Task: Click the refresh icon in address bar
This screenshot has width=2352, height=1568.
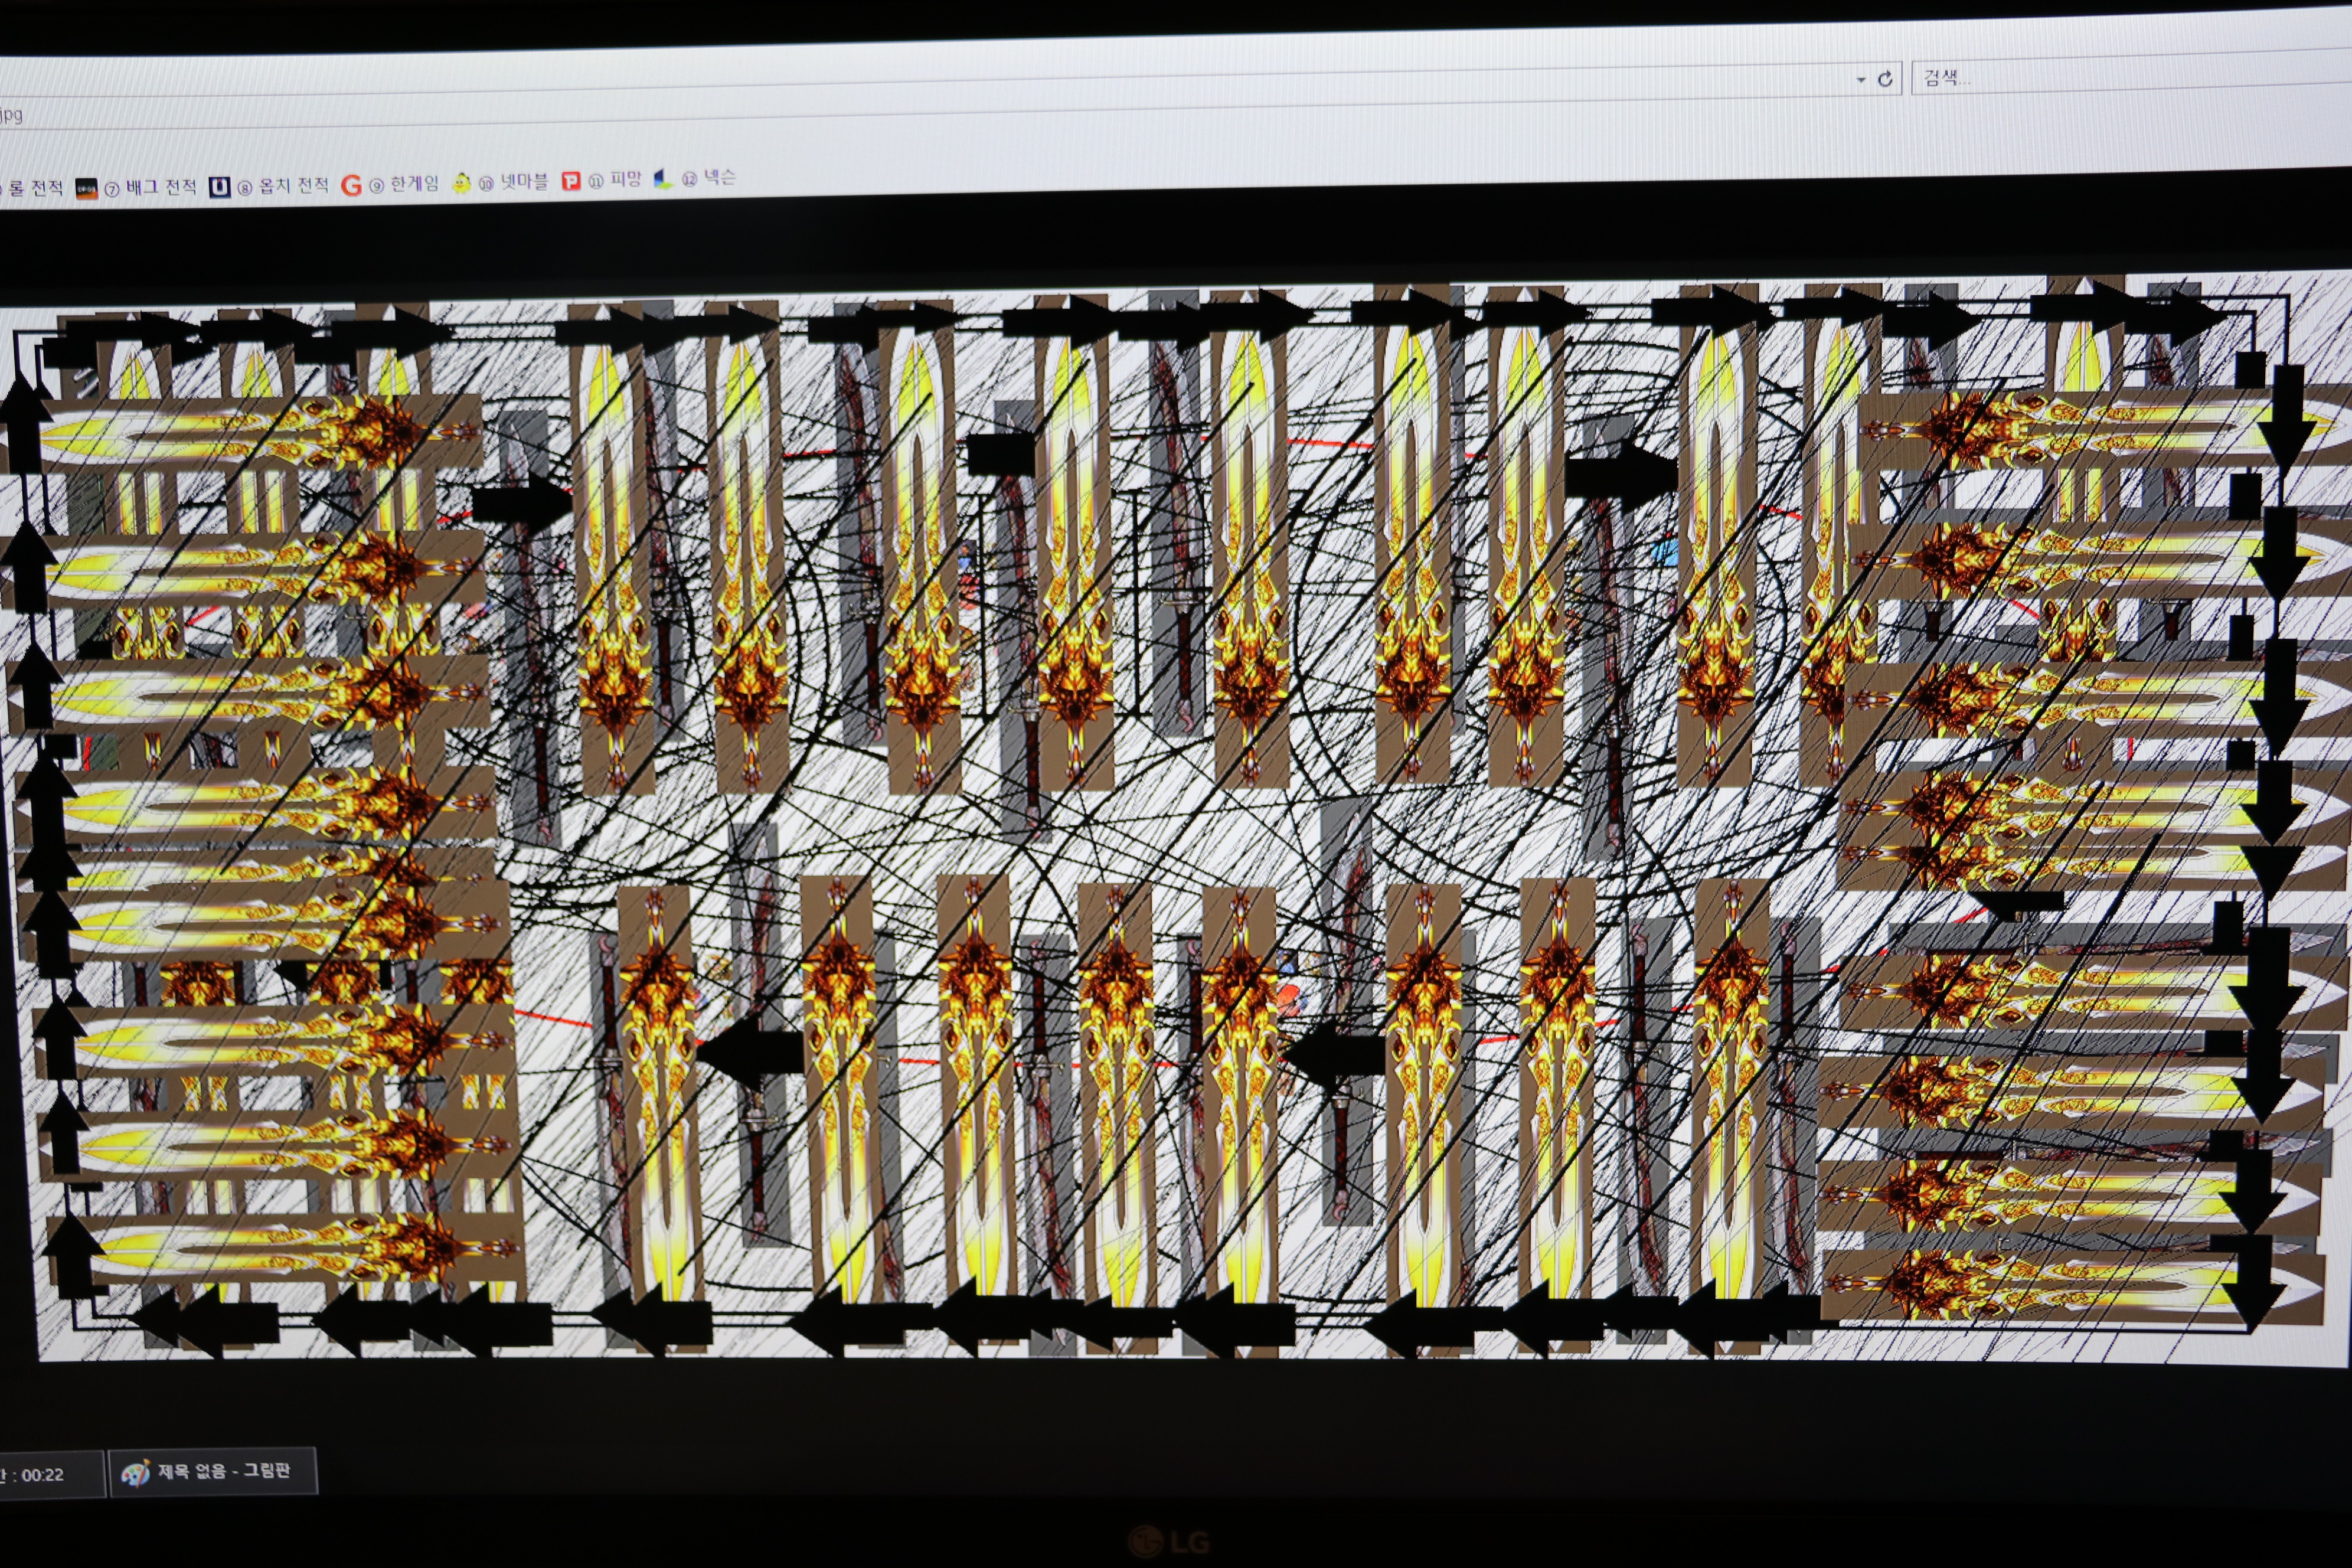Action: tap(1885, 79)
